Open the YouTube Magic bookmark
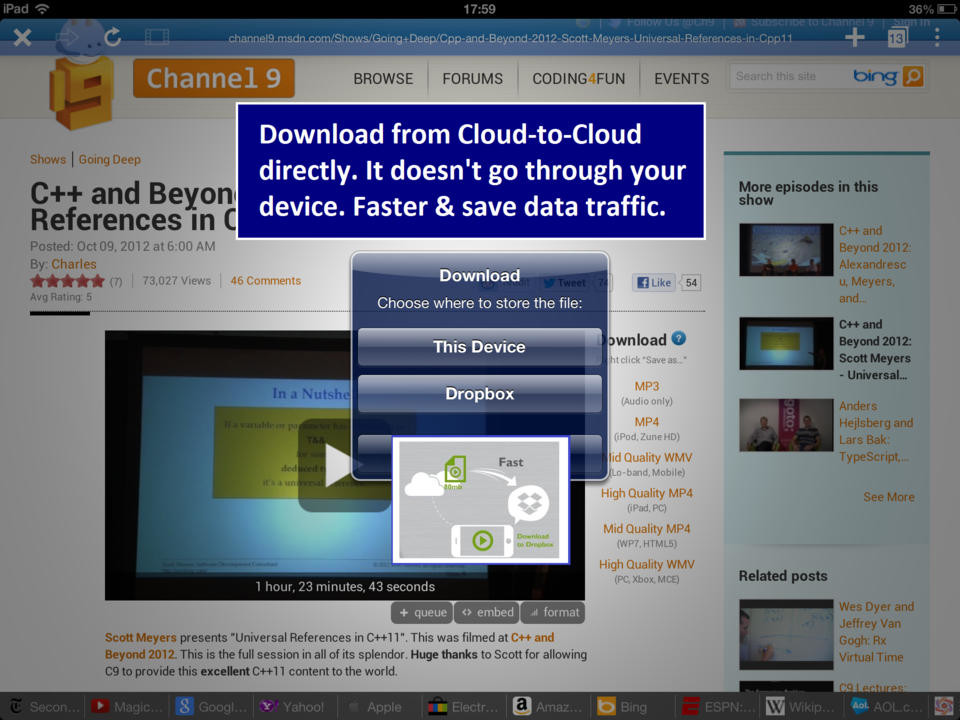Image resolution: width=960 pixels, height=720 pixels. point(127,707)
